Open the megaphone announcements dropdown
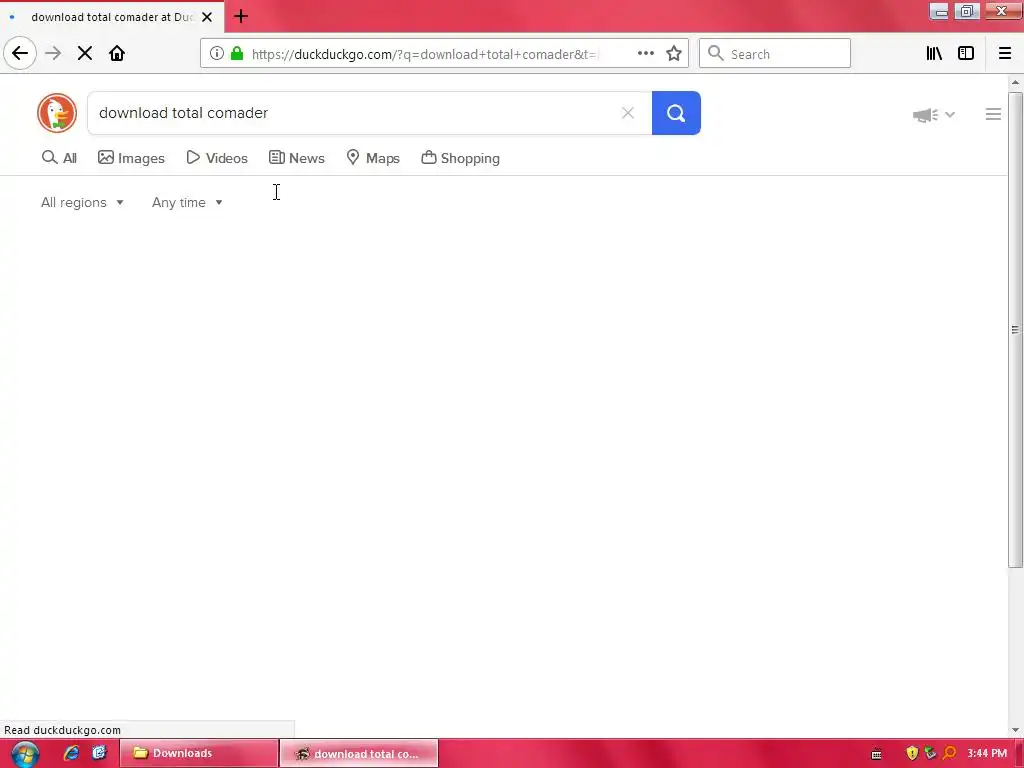 934,115
